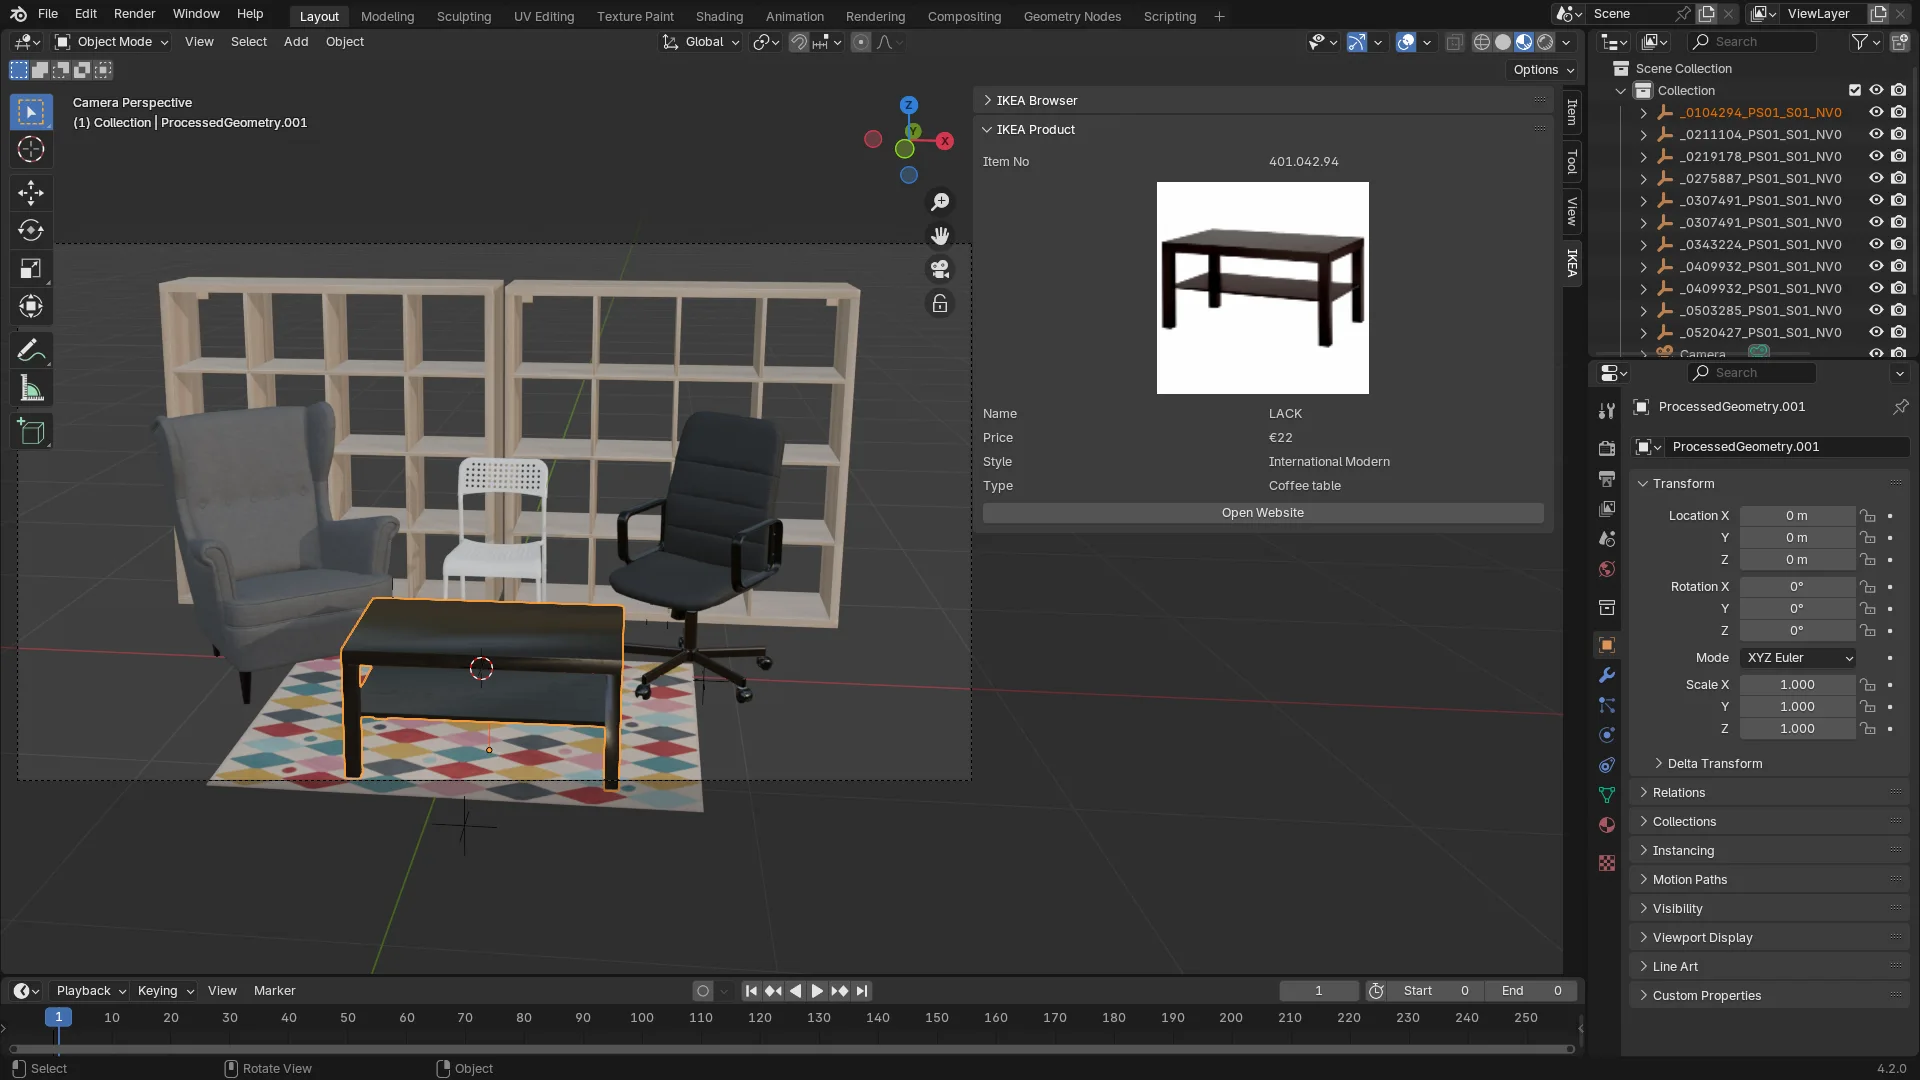
Task: Click the Add Cube tool
Action: pyautogui.click(x=31, y=432)
